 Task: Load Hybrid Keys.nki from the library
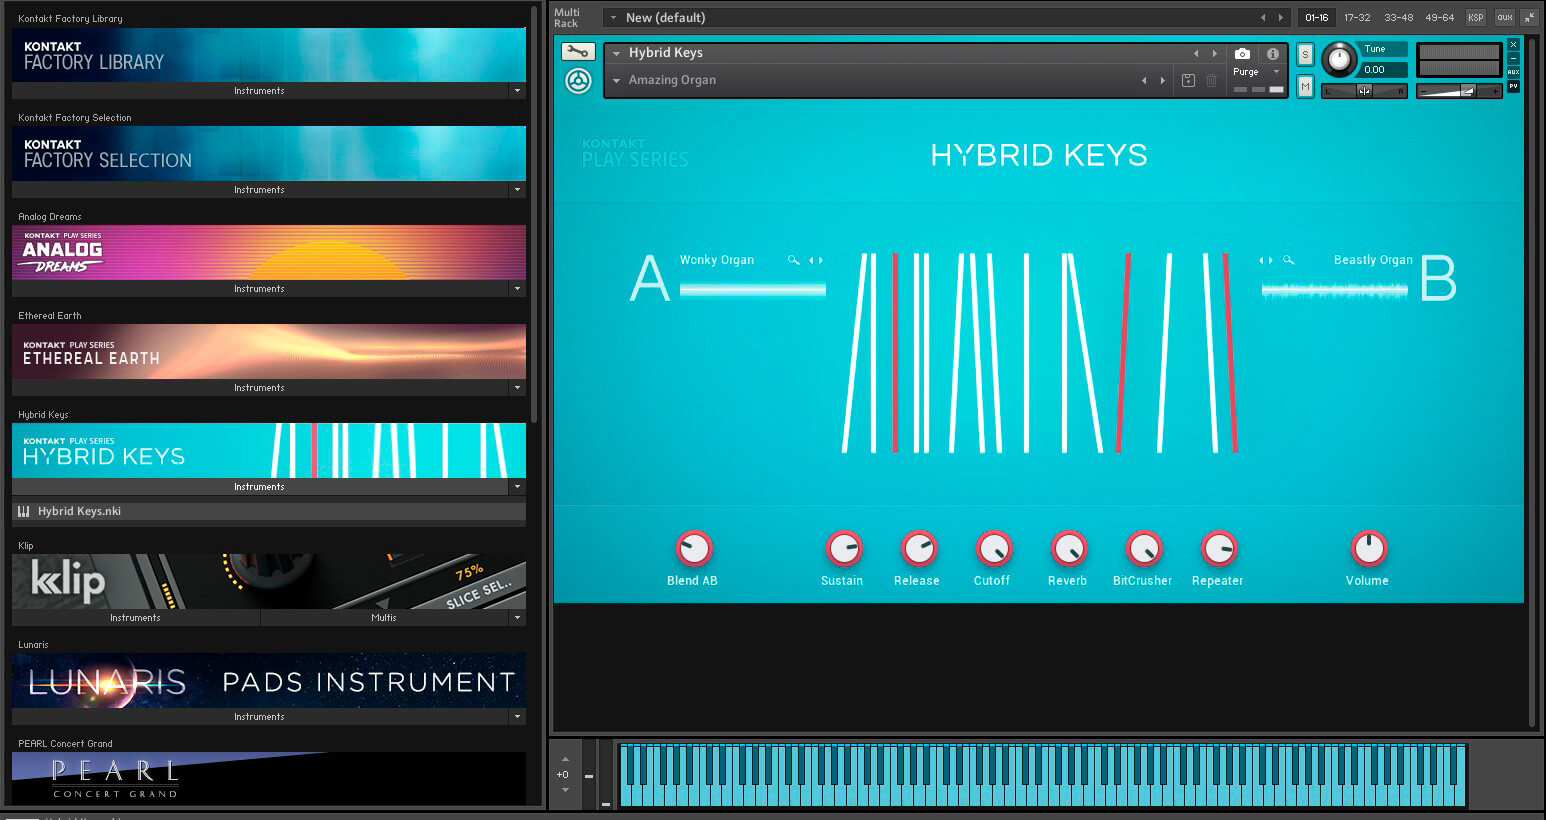click(269, 511)
